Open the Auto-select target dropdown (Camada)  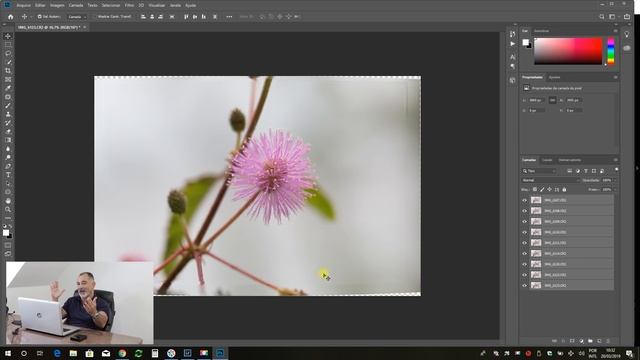click(77, 17)
